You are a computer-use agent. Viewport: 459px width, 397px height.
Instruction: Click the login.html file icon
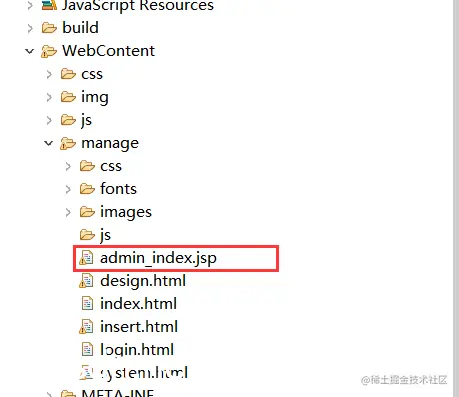pos(87,350)
